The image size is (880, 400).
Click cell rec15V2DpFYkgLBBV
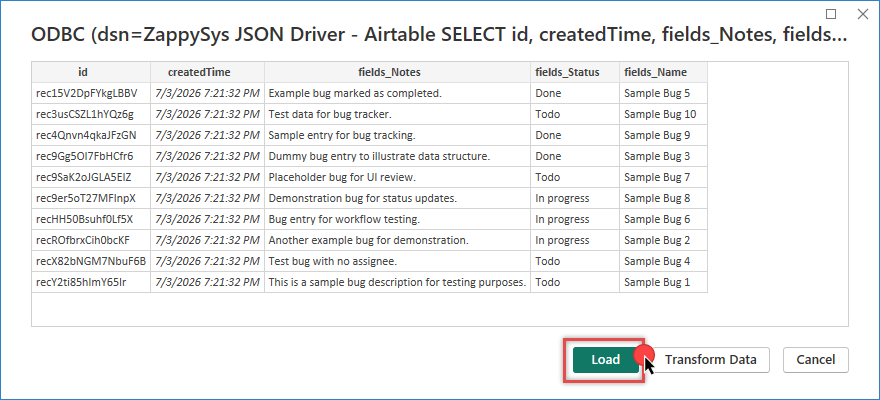pyautogui.click(x=91, y=93)
